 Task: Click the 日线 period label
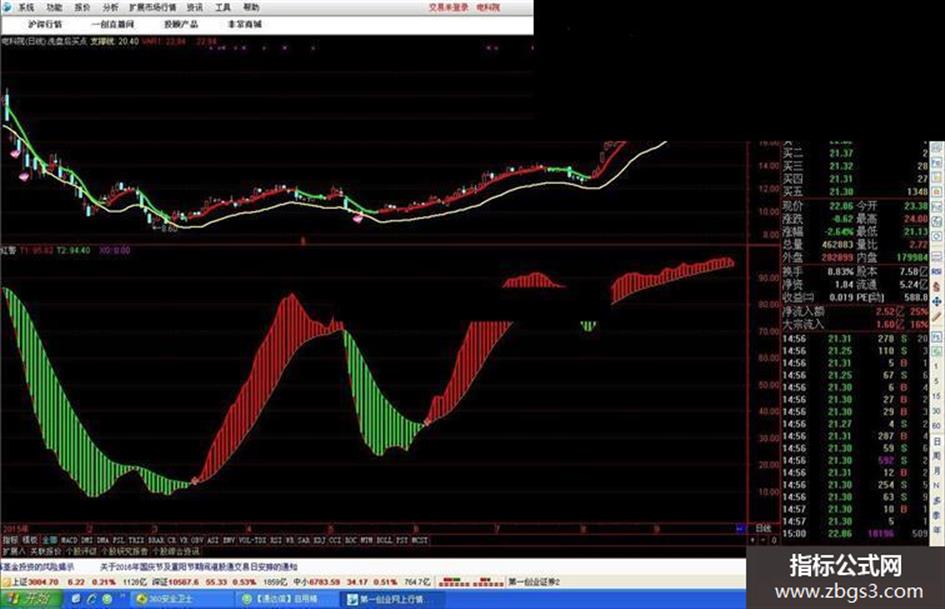click(x=763, y=528)
